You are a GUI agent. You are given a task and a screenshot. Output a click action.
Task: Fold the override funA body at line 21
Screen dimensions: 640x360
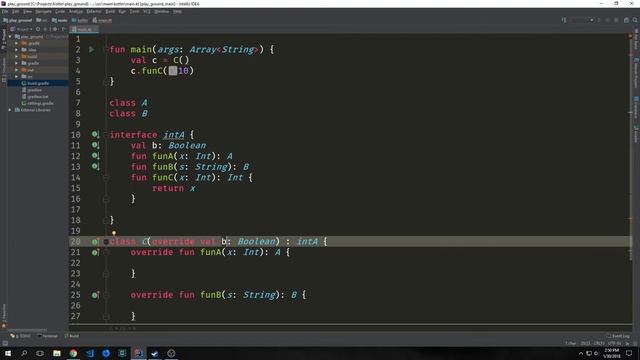(x=106, y=252)
